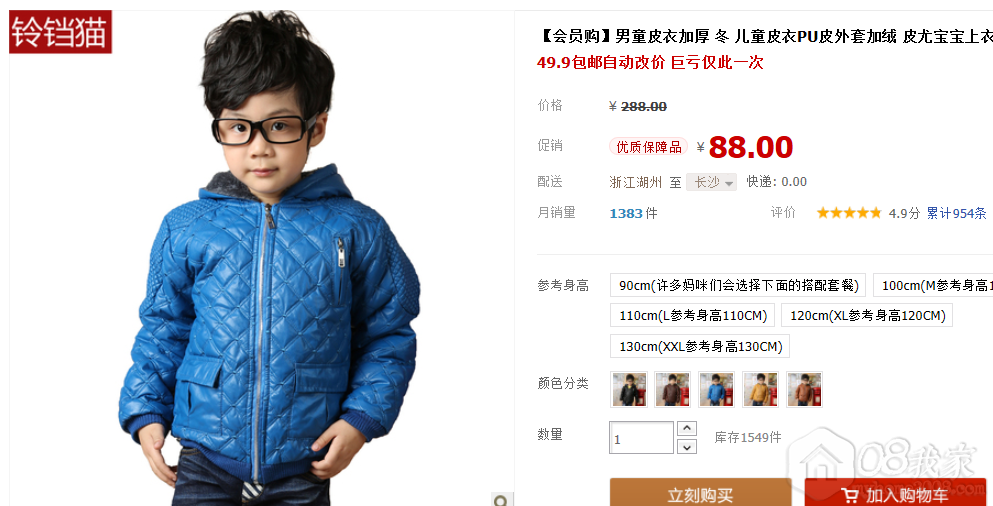This screenshot has height=506, width=993.
Task: Select the 90cm size option
Action: 738,285
